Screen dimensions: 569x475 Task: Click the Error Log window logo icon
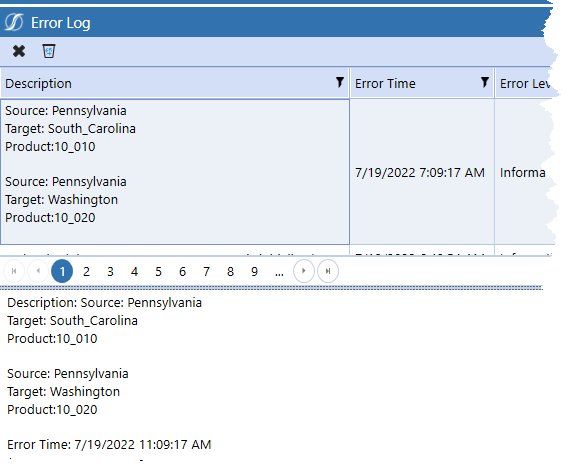pos(14,22)
